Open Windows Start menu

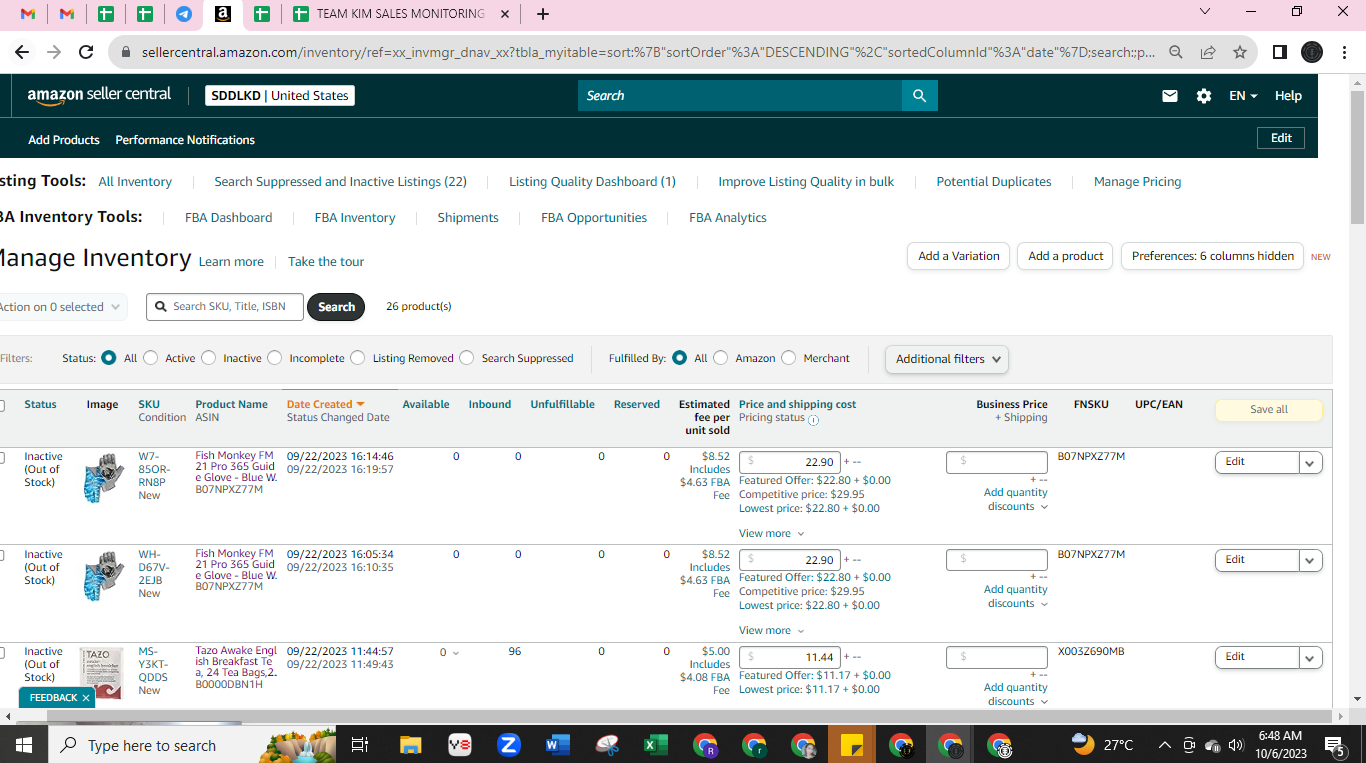coord(24,745)
